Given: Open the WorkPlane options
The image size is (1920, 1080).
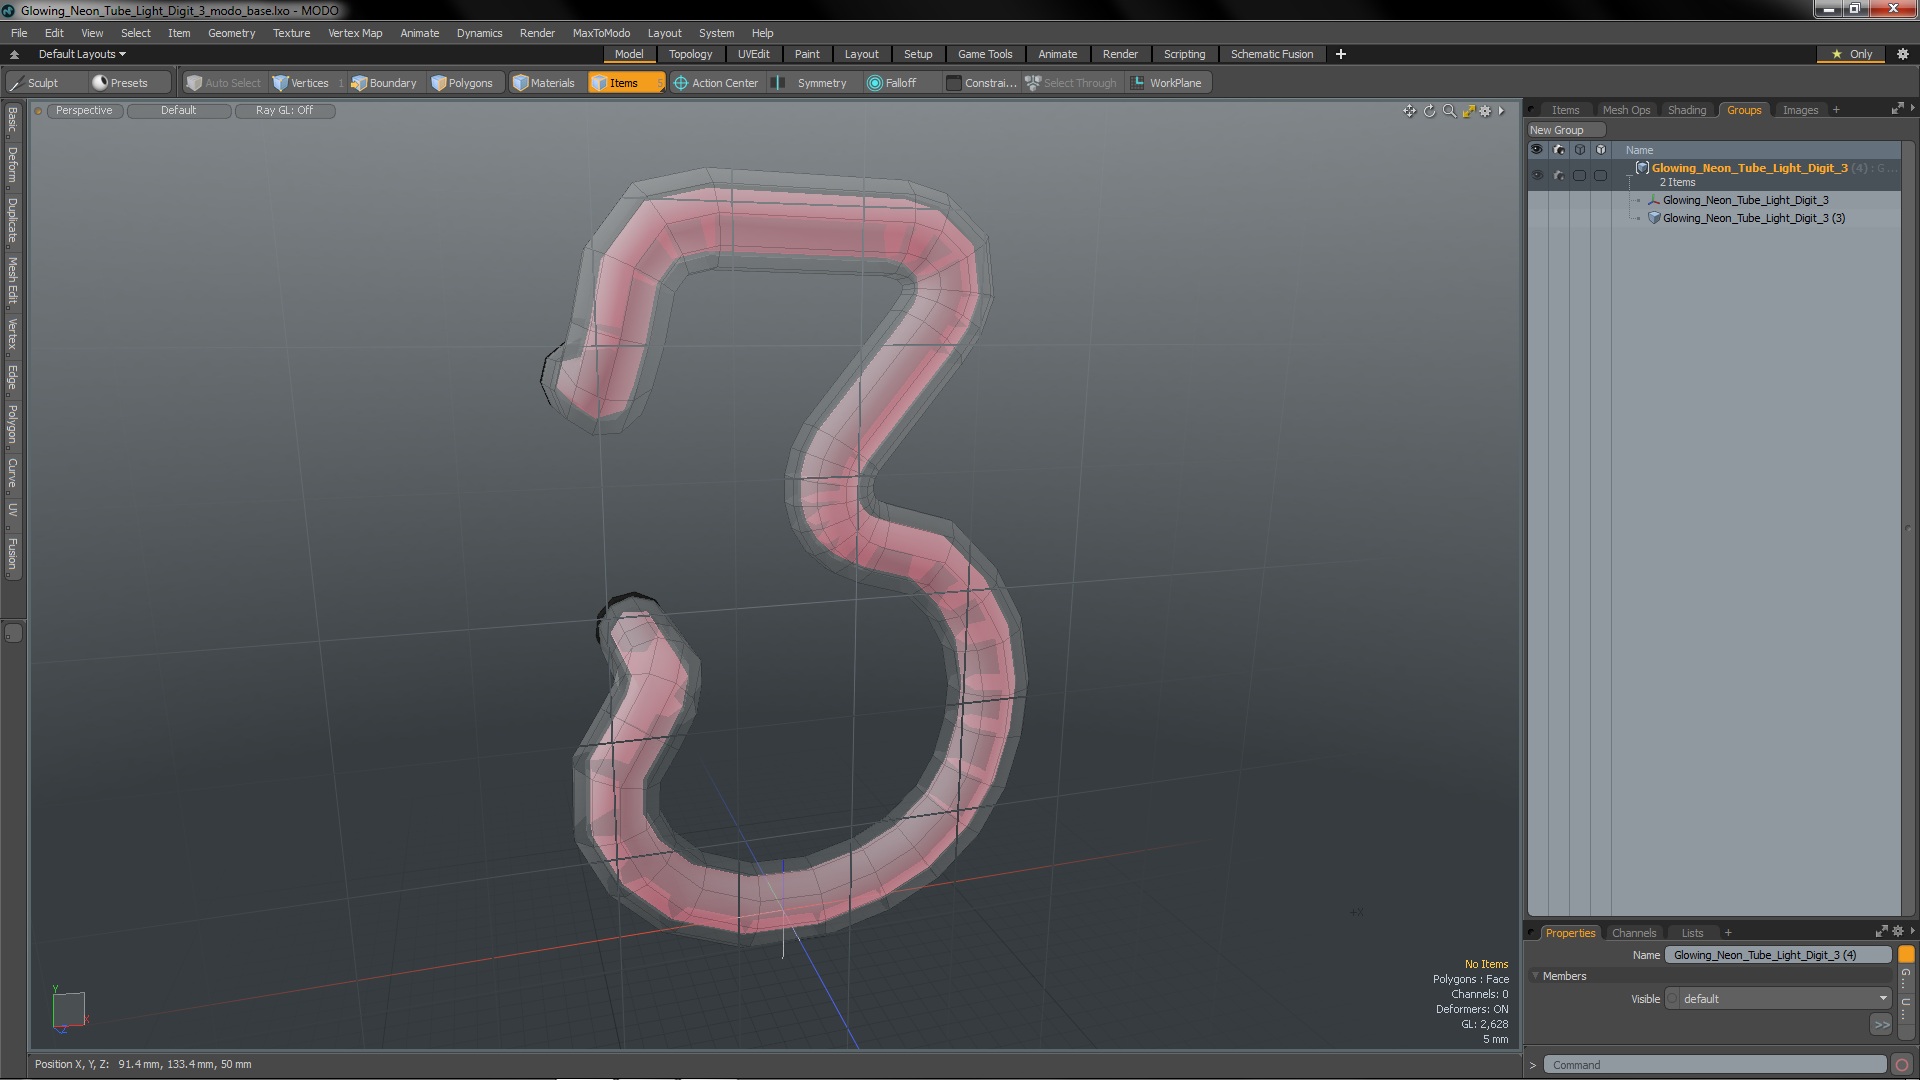Looking at the screenshot, I should click(x=1167, y=83).
